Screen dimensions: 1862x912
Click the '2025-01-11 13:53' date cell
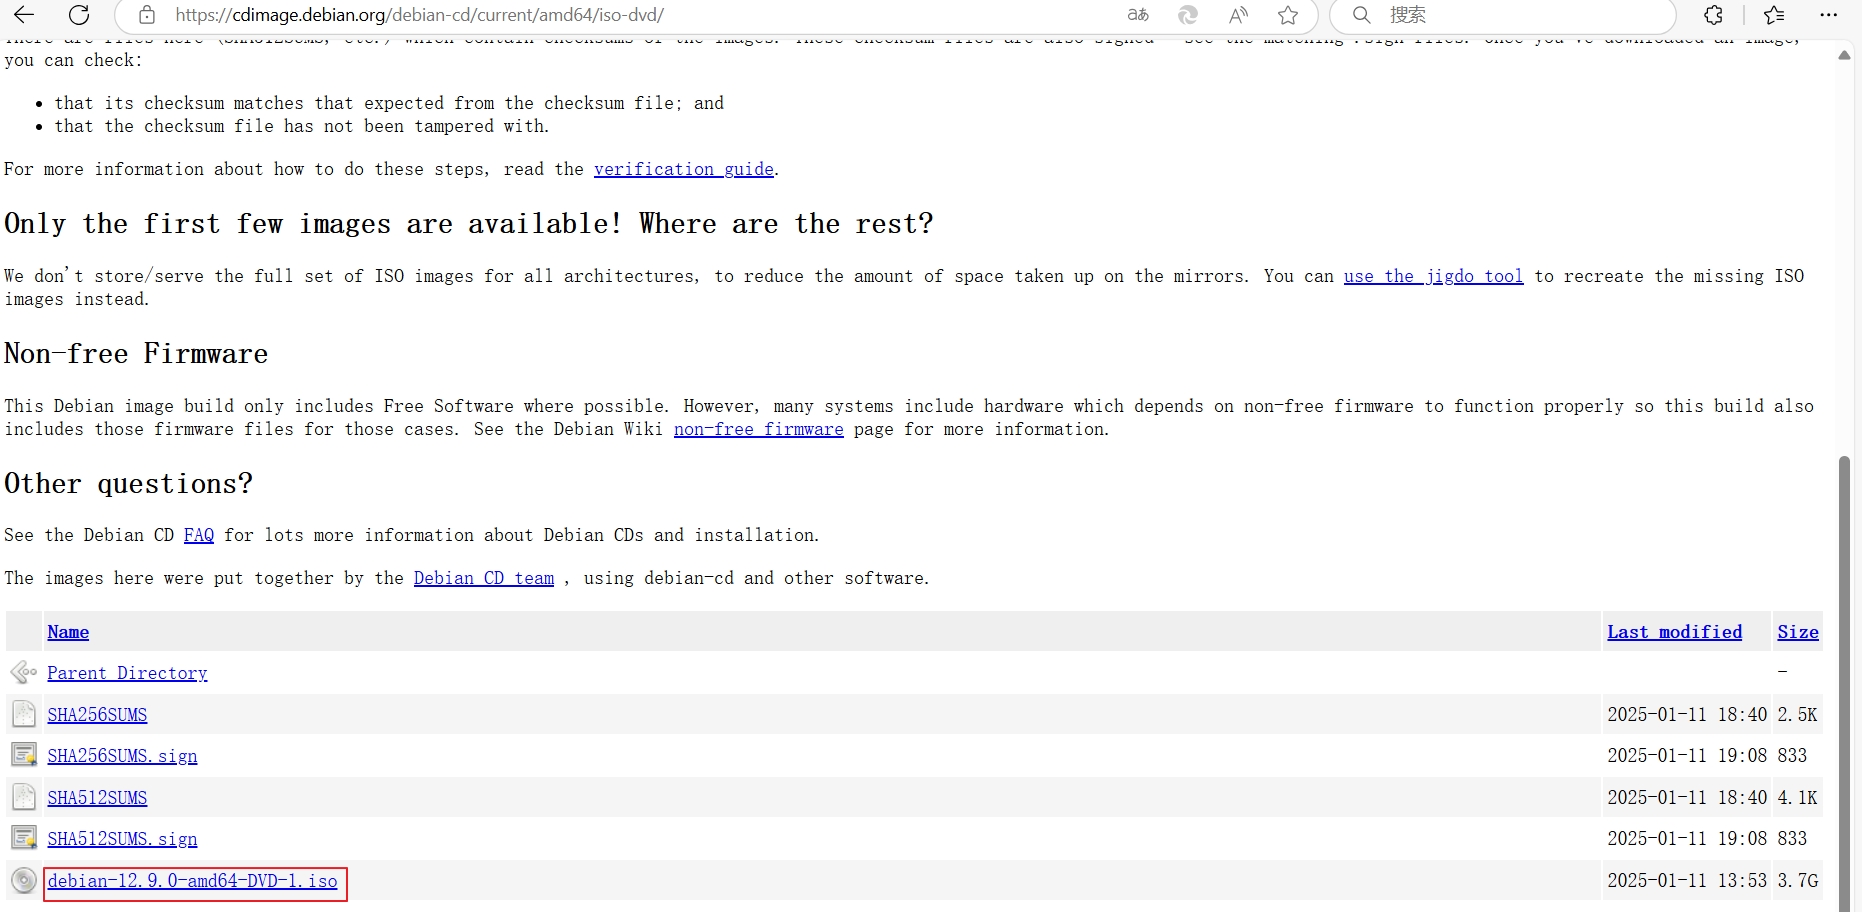tap(1687, 881)
